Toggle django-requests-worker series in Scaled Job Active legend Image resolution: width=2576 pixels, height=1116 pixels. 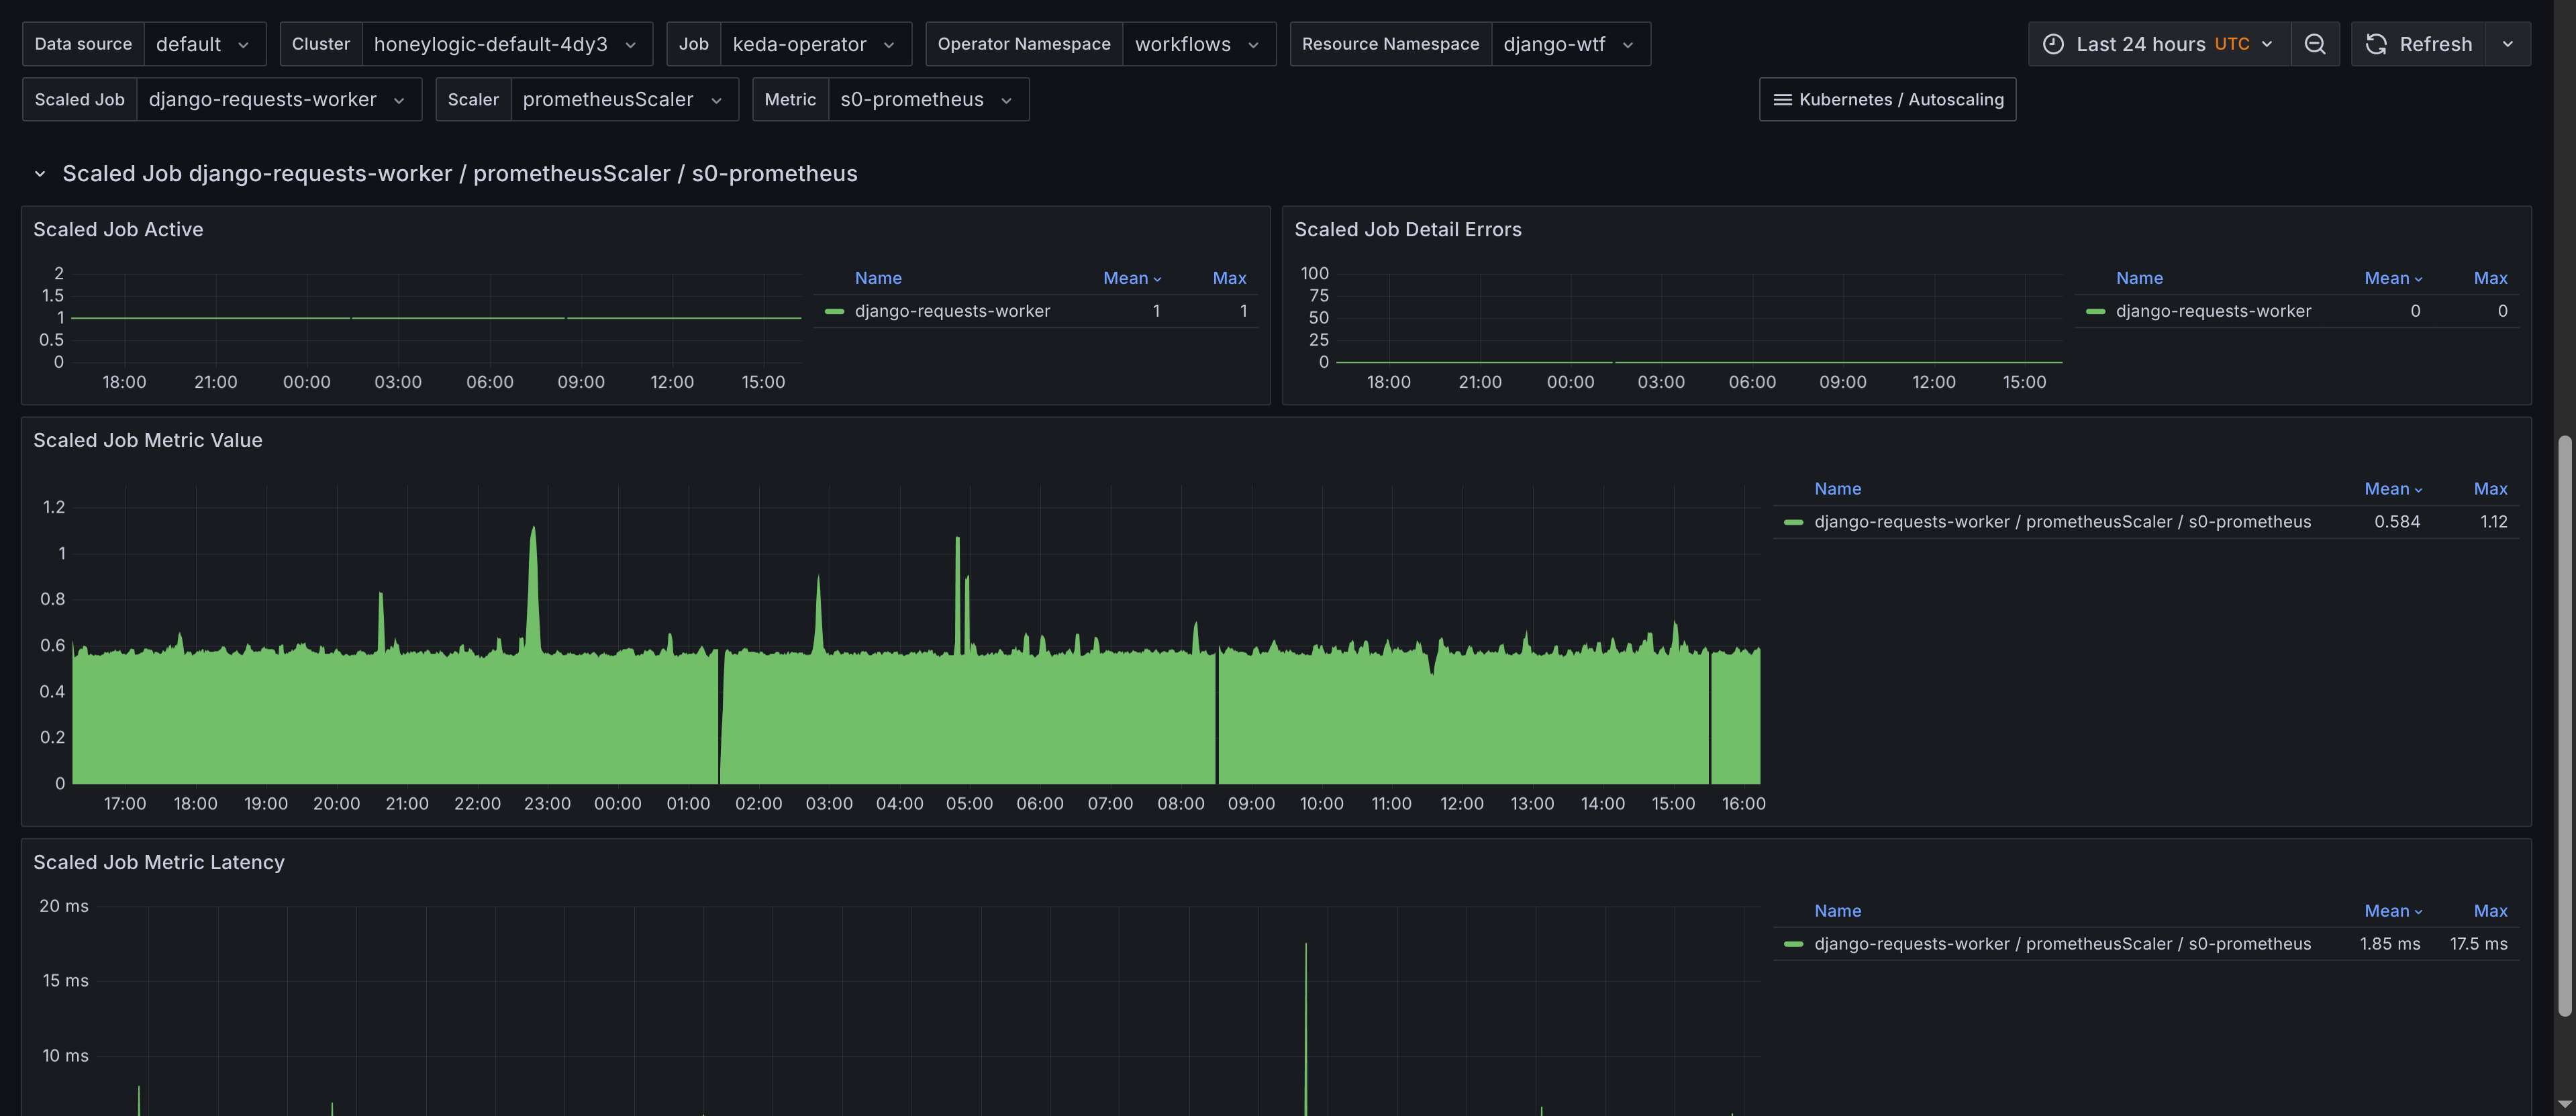click(x=951, y=311)
